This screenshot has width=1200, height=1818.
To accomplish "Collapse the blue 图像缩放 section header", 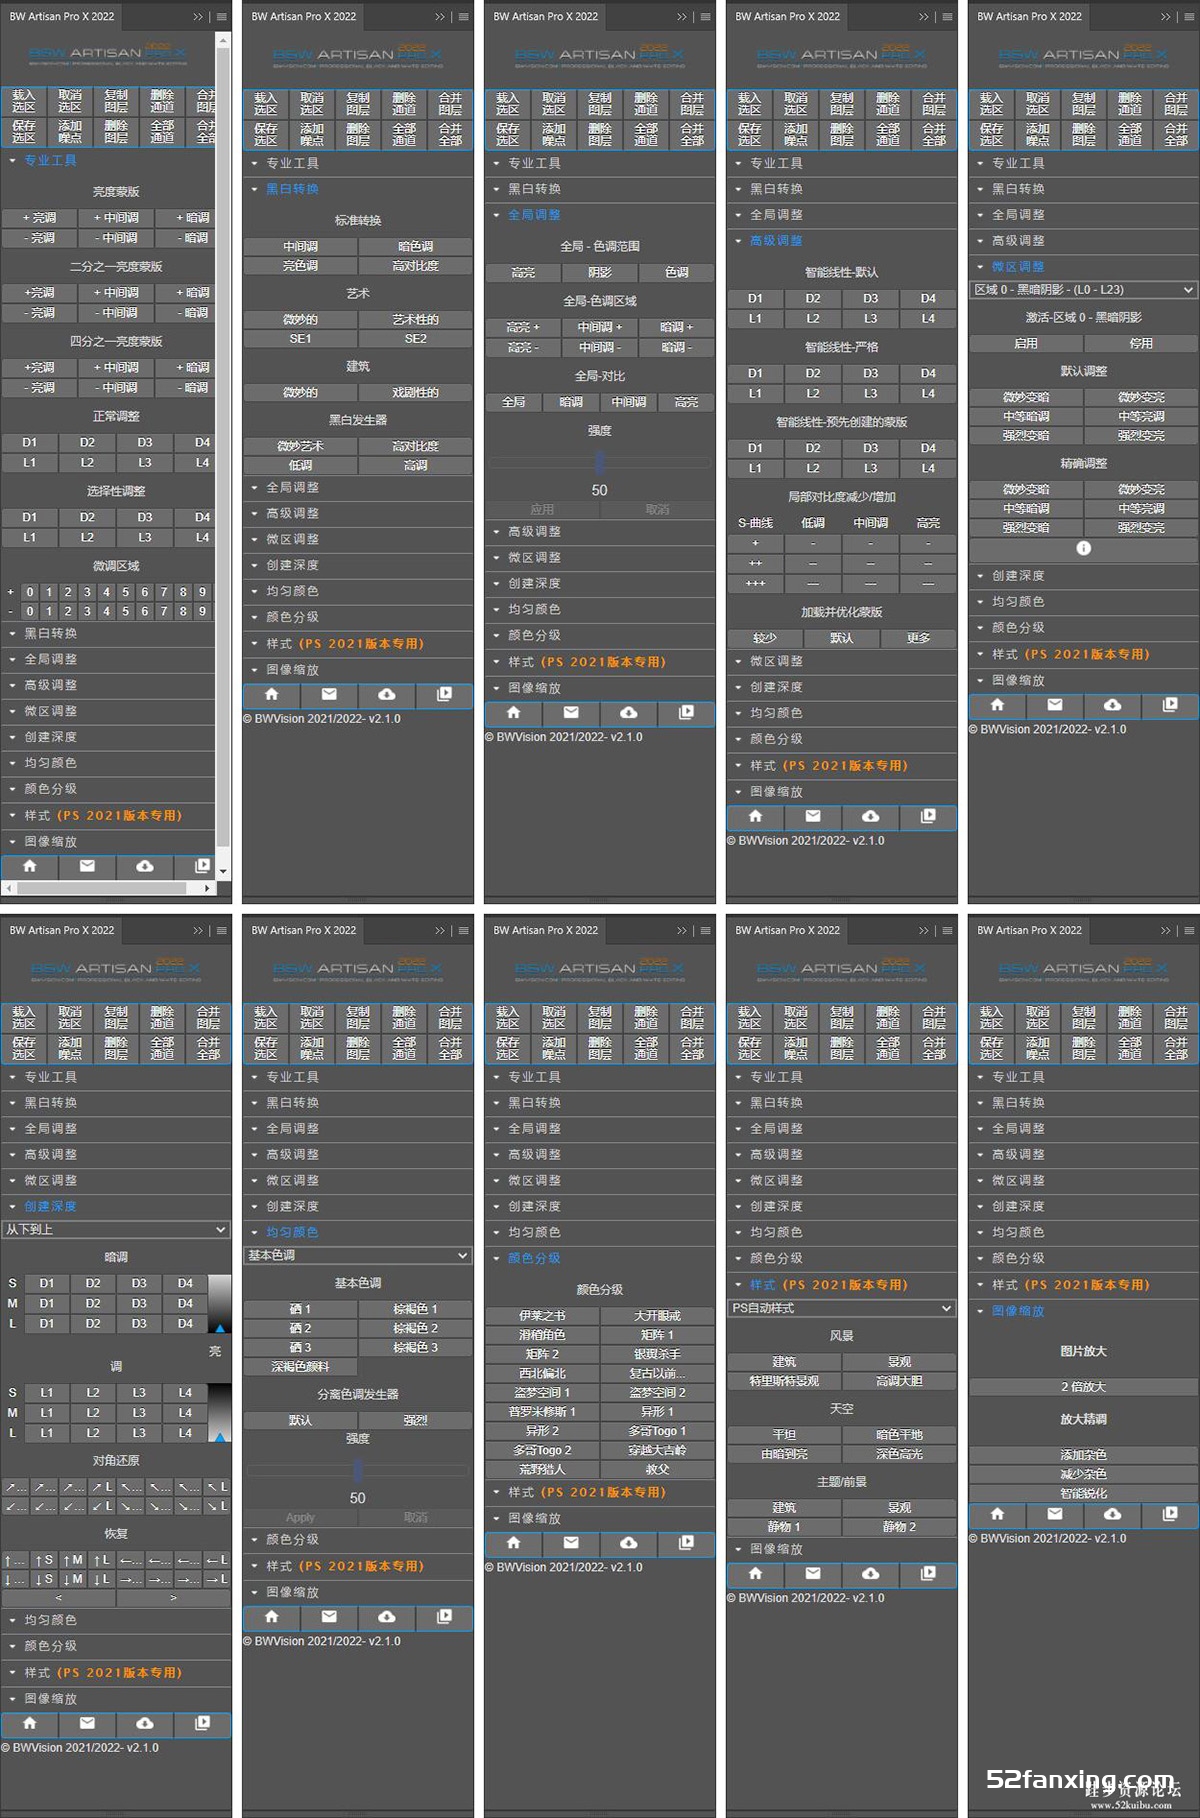I will [x=1083, y=1311].
